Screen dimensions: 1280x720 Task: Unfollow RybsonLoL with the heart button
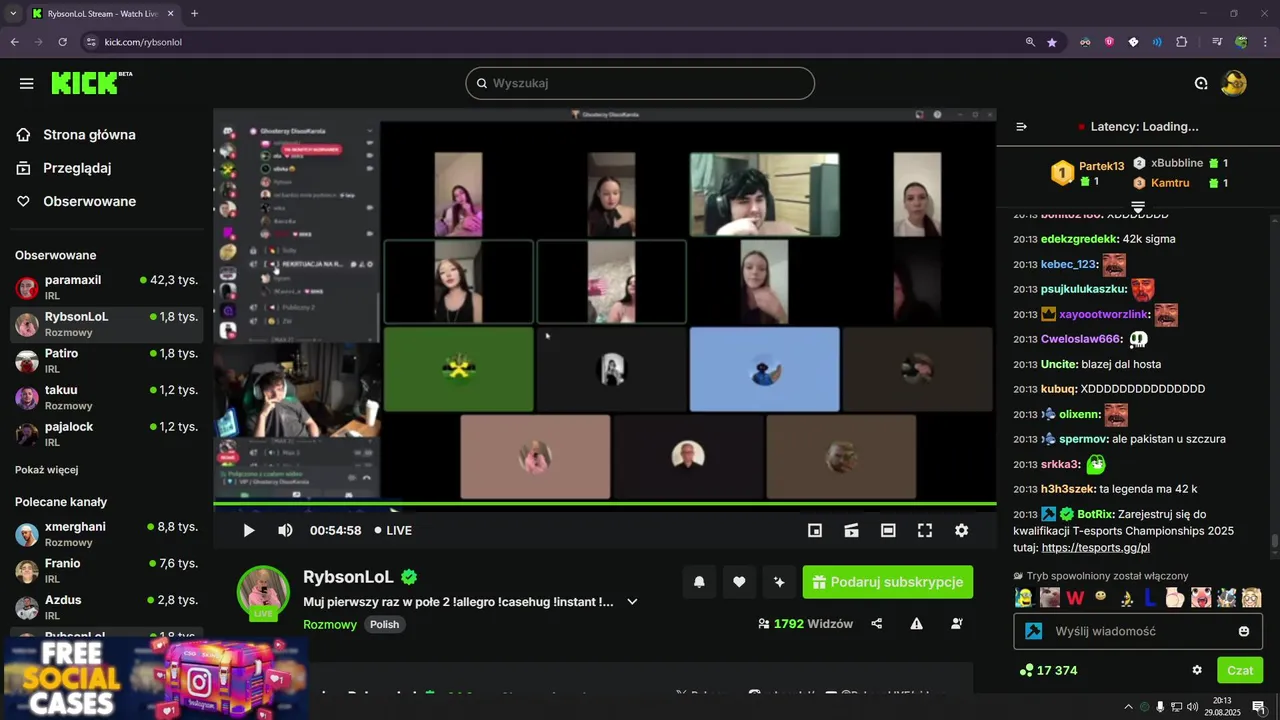[739, 582]
